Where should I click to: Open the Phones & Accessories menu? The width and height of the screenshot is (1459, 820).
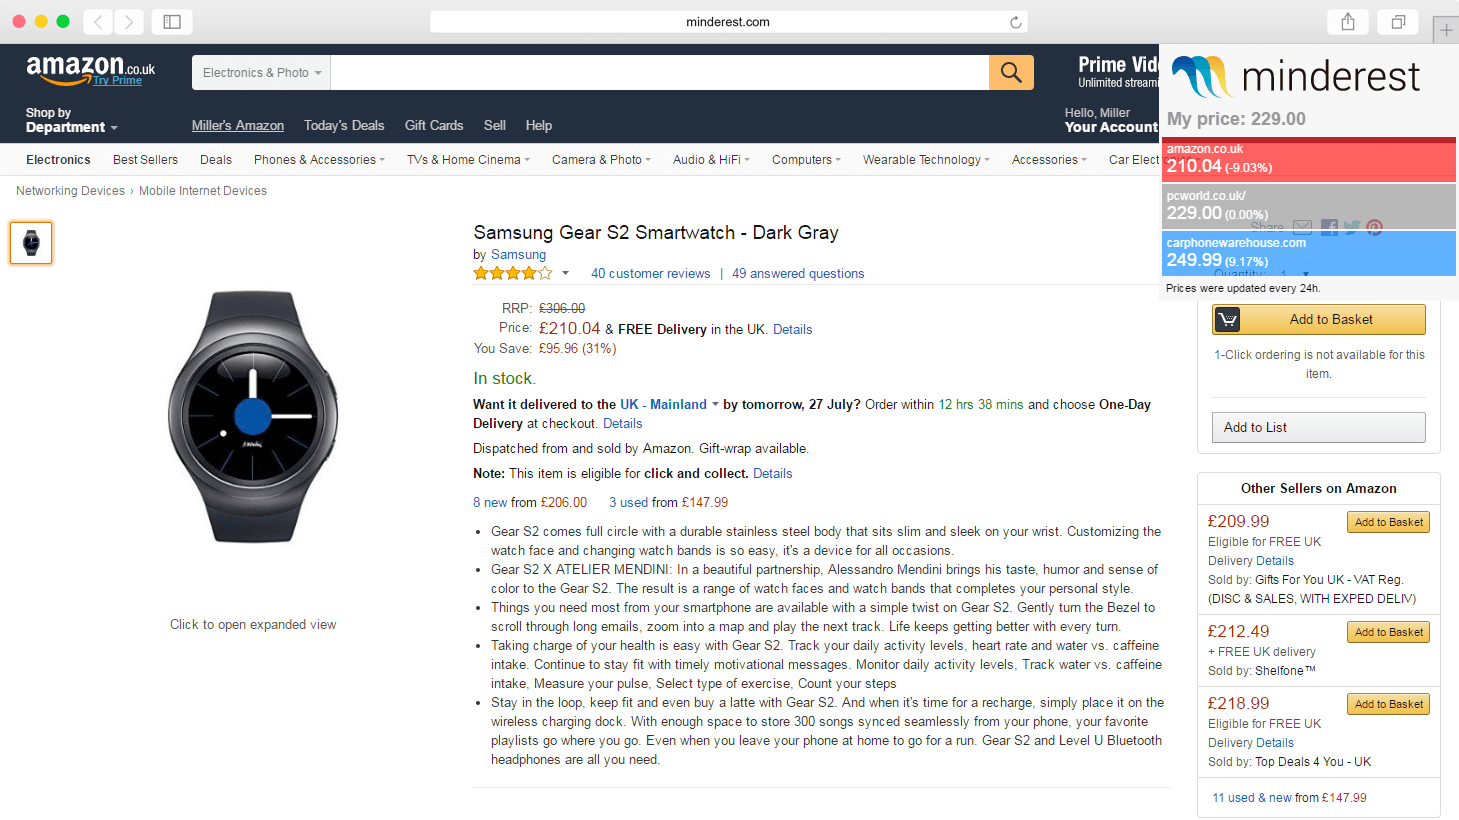coord(319,160)
